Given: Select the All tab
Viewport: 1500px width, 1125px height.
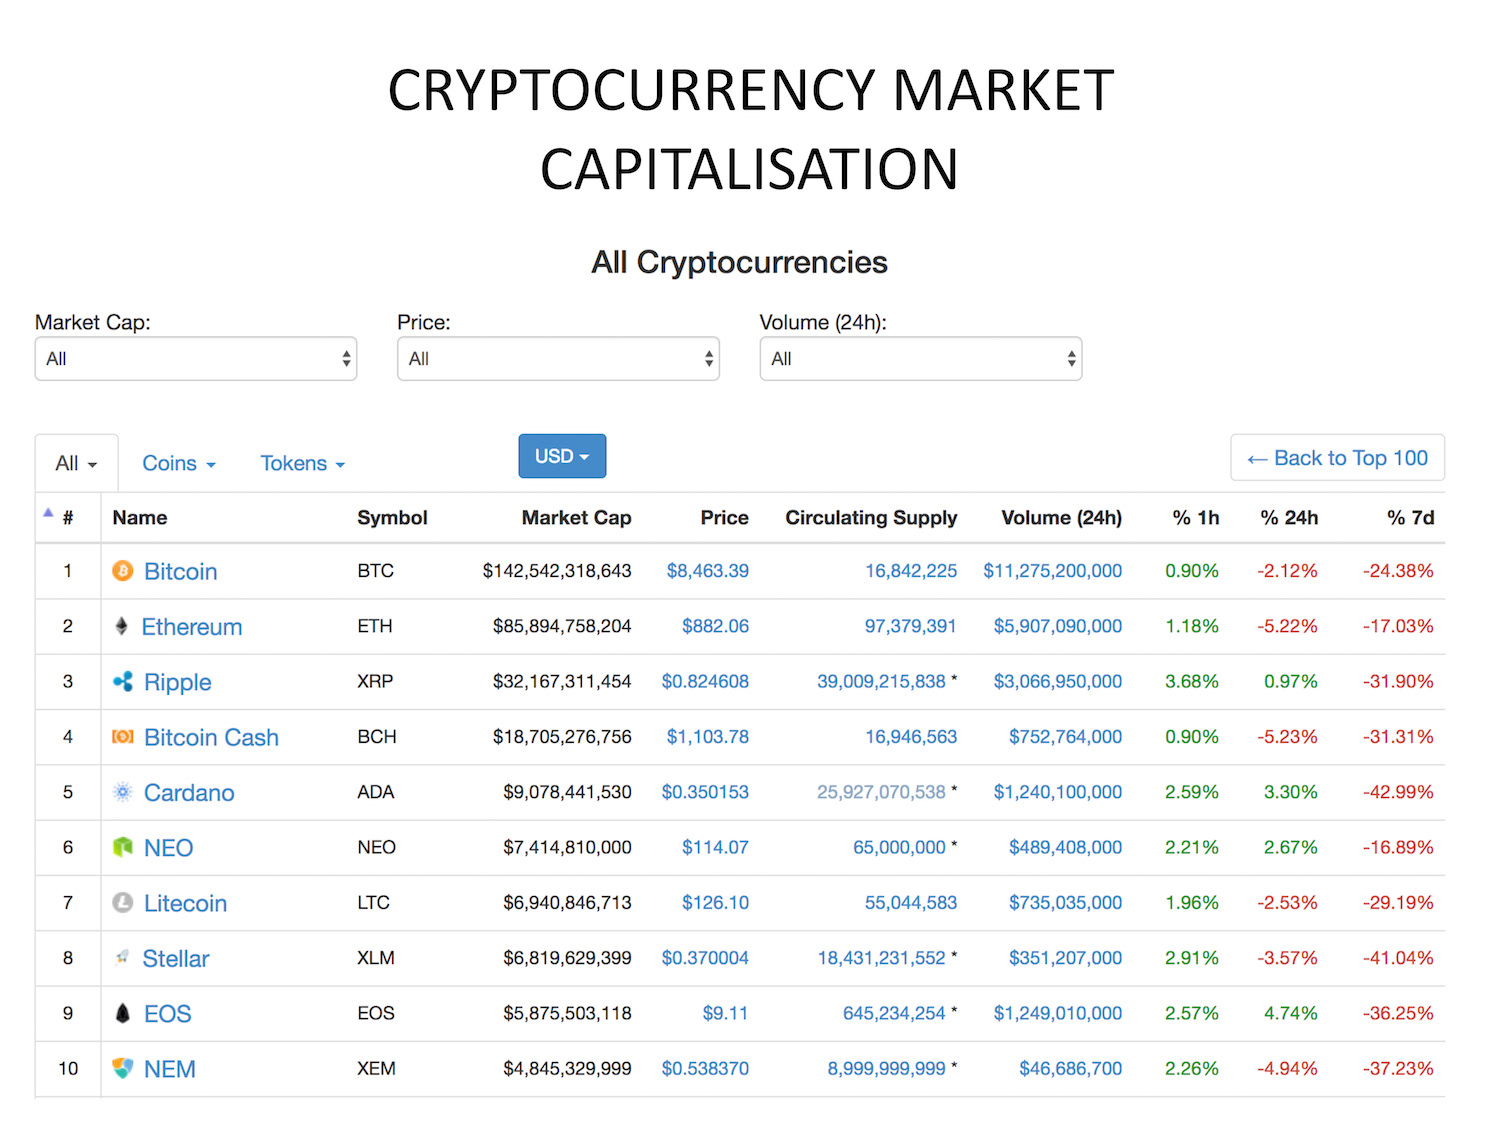Looking at the screenshot, I should [77, 464].
